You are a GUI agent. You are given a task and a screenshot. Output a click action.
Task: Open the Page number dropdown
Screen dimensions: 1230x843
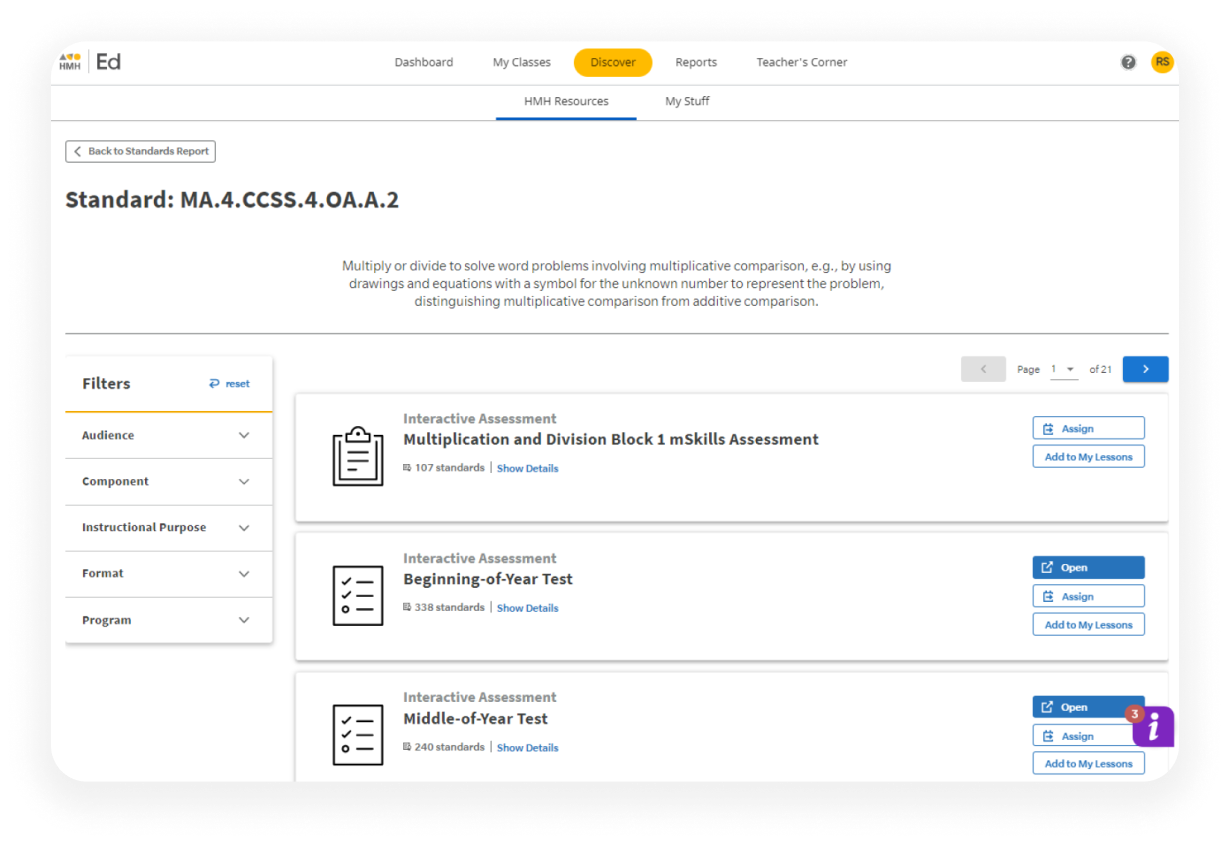pos(1064,369)
